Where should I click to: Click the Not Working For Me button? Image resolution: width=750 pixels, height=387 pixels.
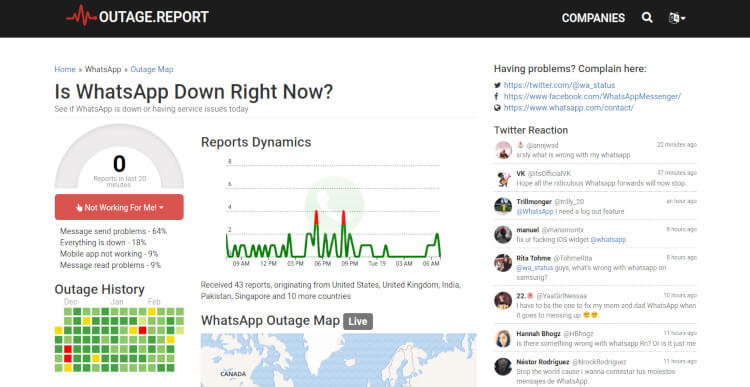point(119,207)
